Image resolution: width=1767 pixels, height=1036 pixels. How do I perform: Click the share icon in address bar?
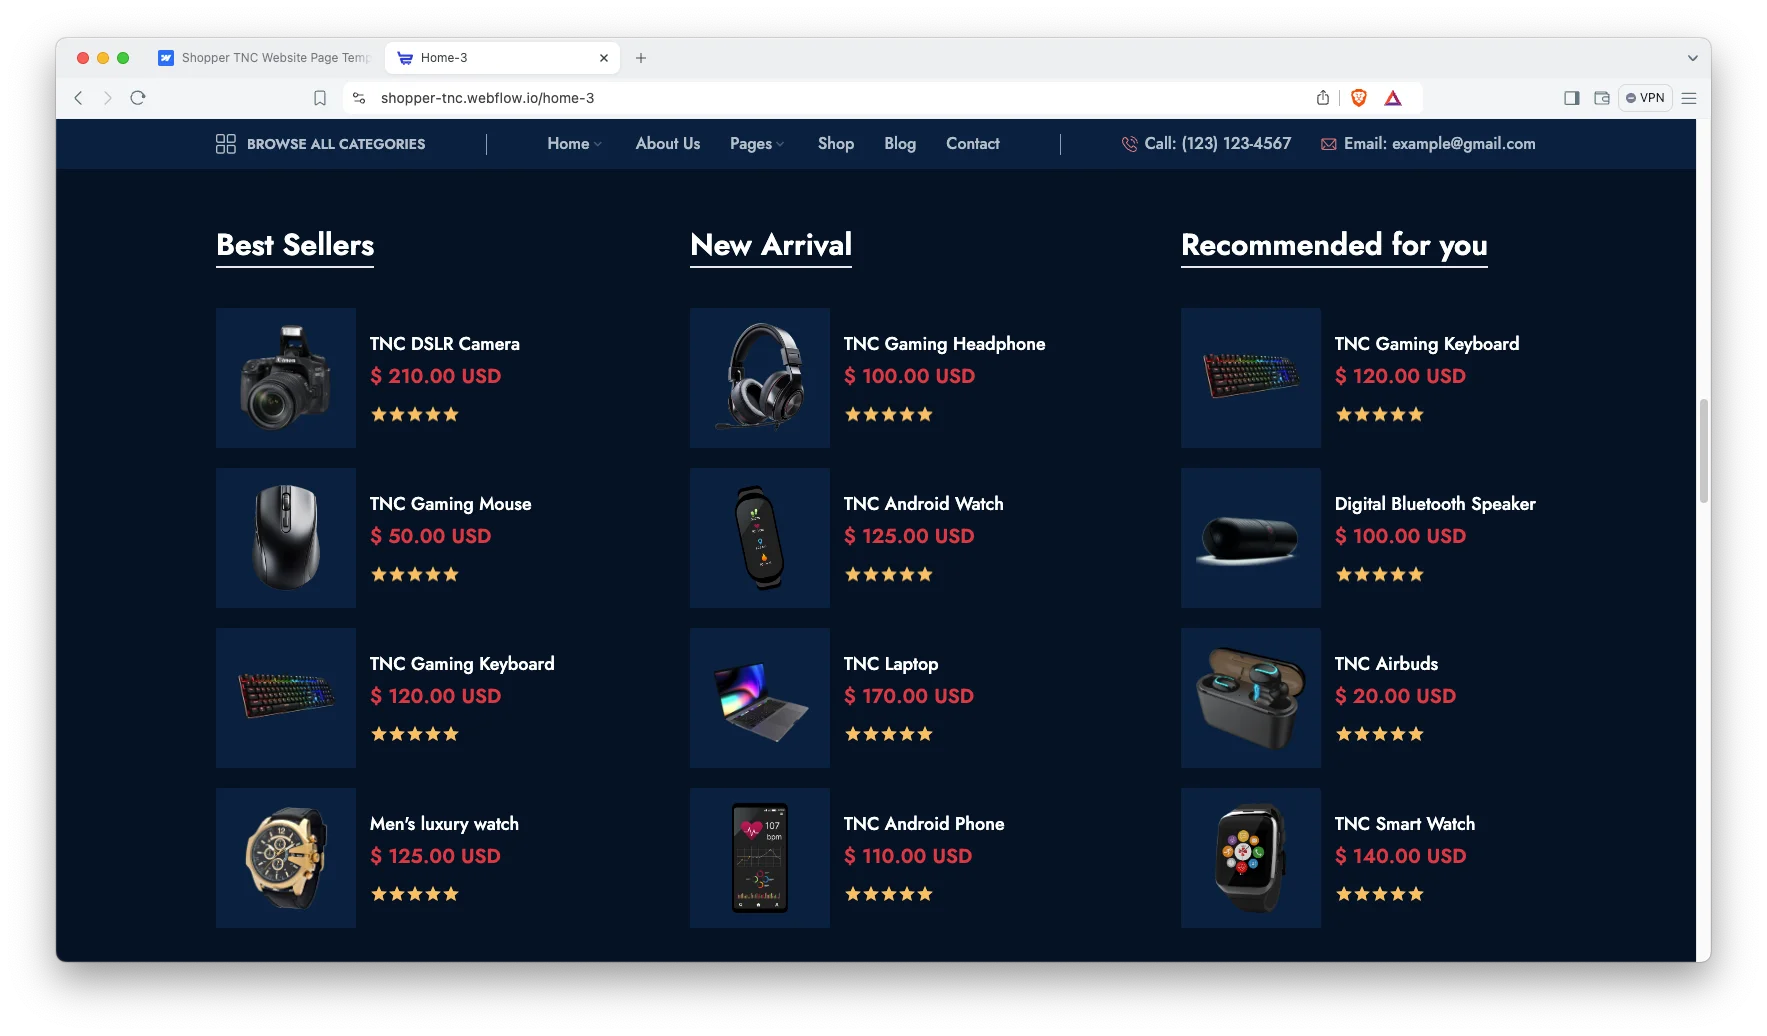tap(1323, 98)
